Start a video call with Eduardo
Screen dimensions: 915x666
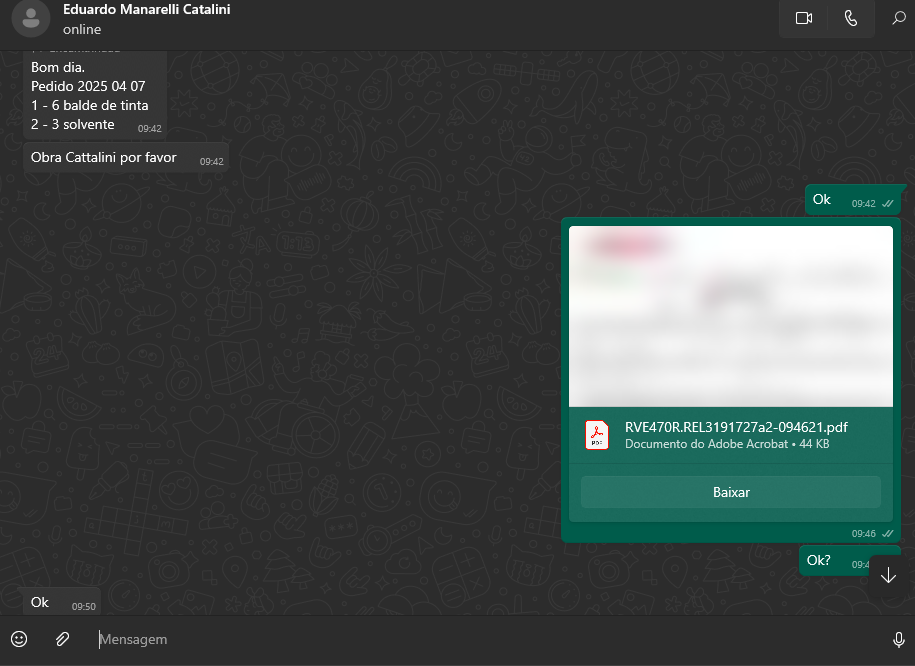tap(803, 18)
